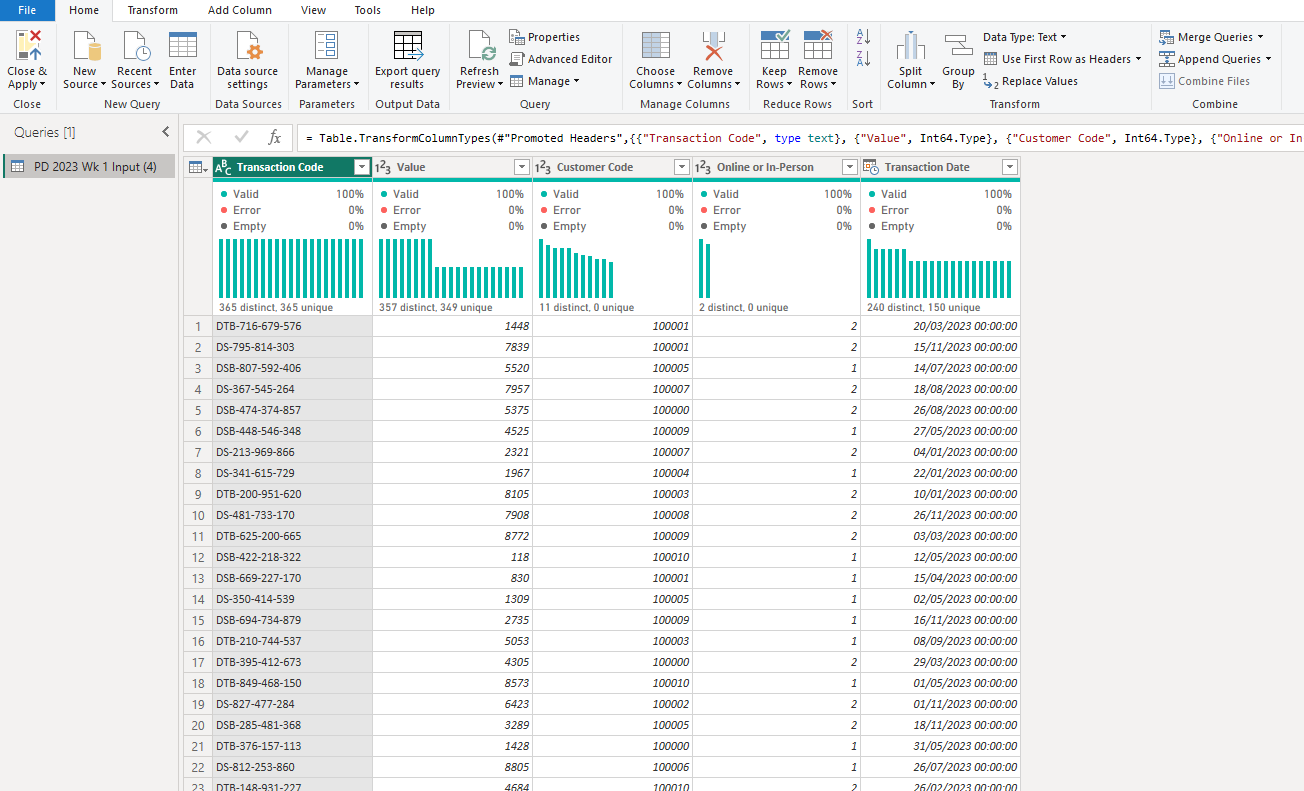This screenshot has height=791, width=1304.
Task: Open Transaction Code column filter dropdown
Action: 361,167
